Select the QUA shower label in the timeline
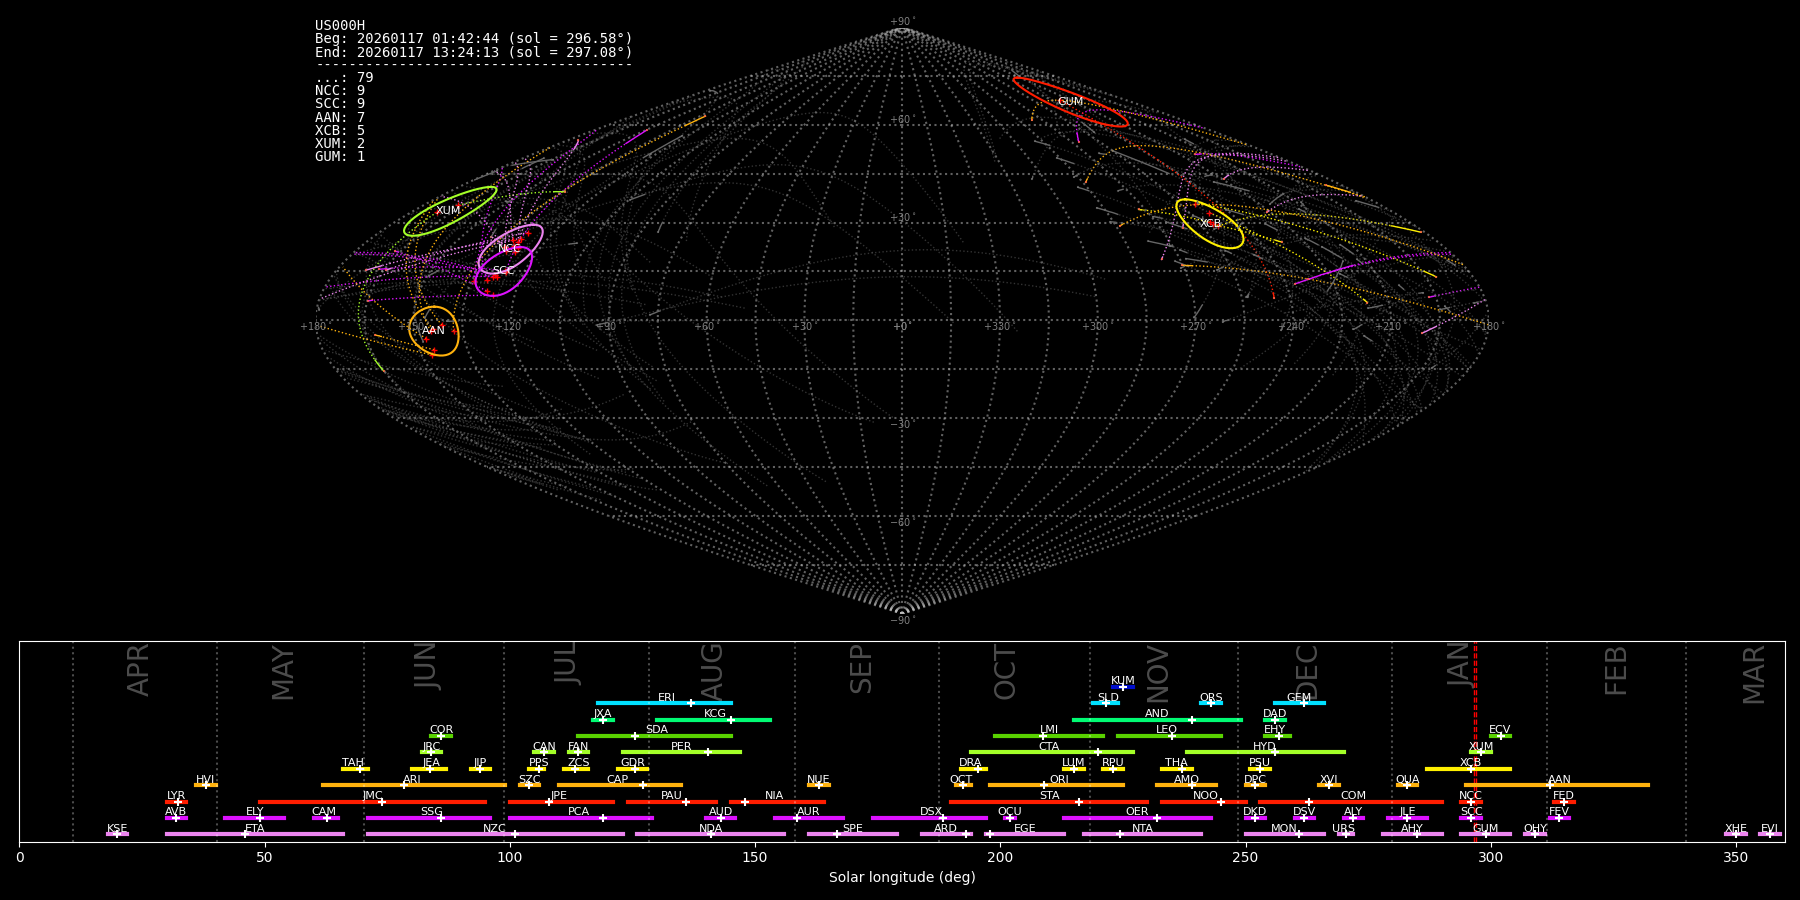Screen dimensions: 1800x900 (1407, 780)
